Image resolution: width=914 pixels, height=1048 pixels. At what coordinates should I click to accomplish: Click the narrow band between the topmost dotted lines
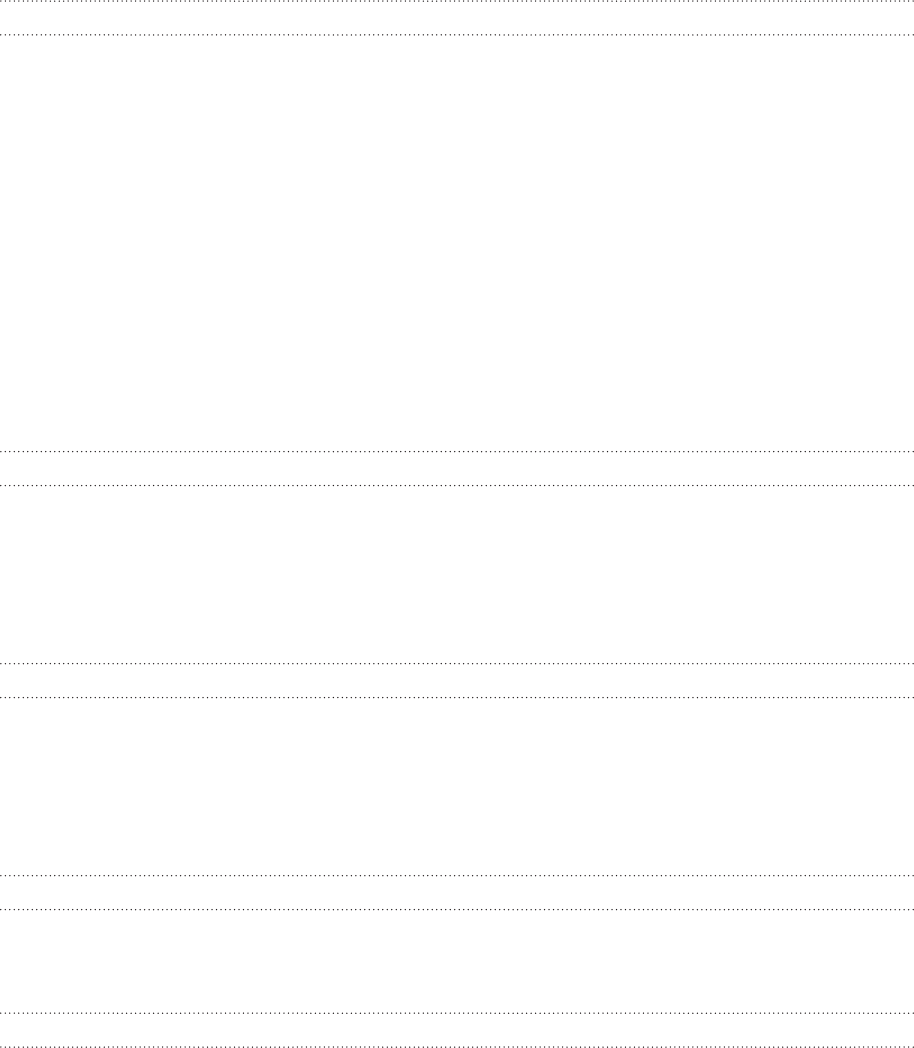point(457,17)
